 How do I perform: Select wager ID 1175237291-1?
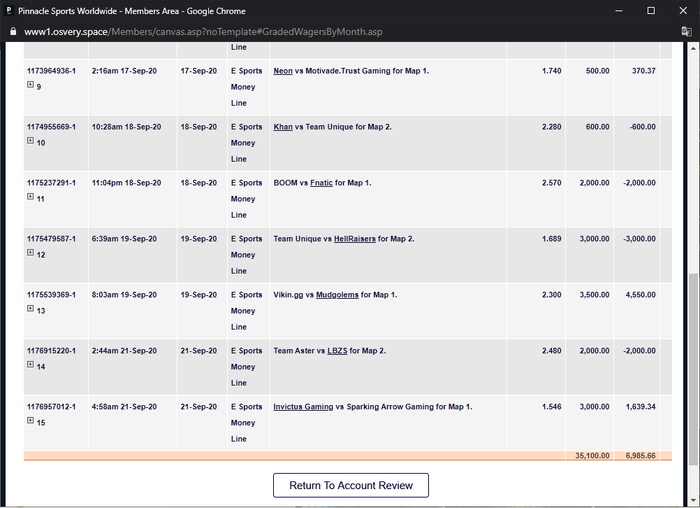click(51, 183)
